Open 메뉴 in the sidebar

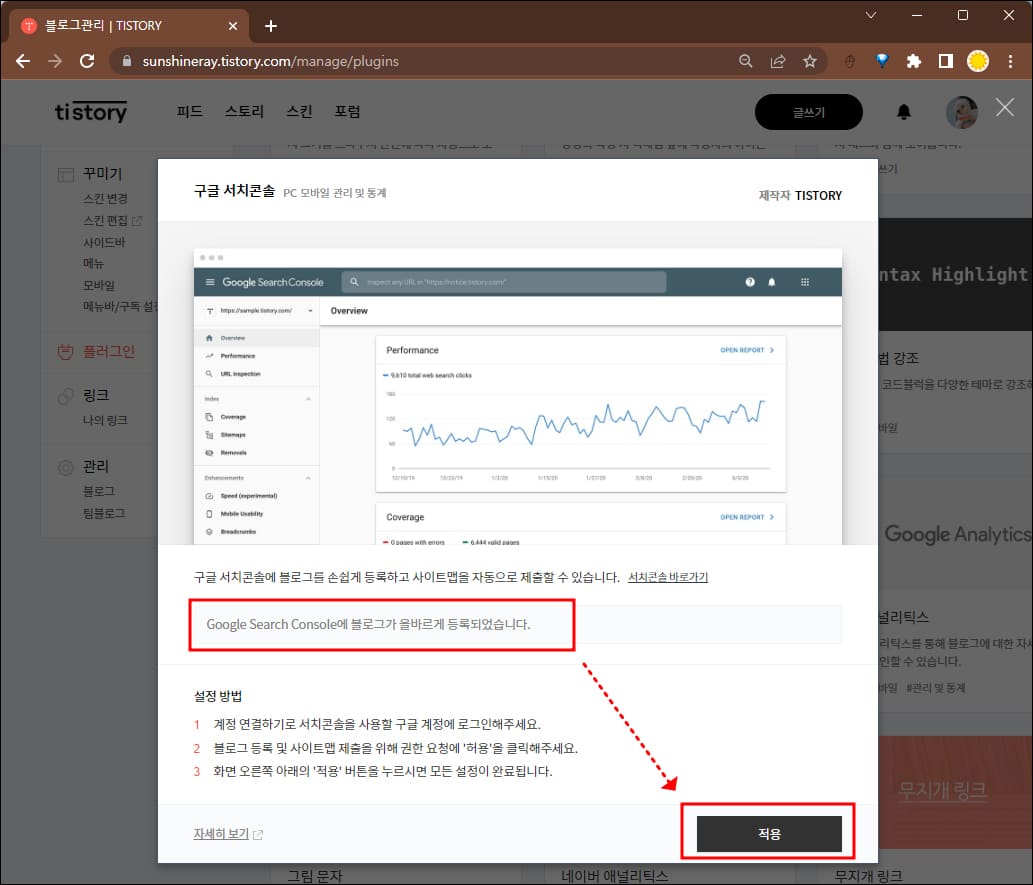94,263
